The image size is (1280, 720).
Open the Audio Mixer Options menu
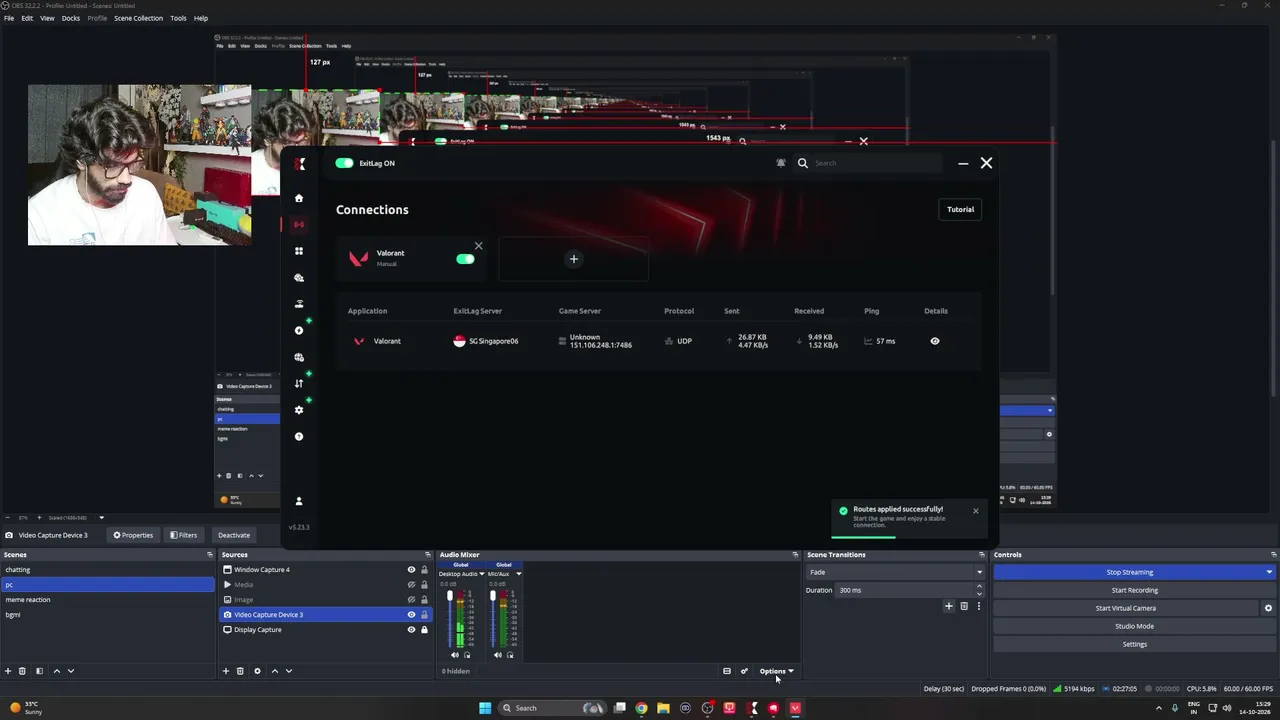tap(776, 671)
